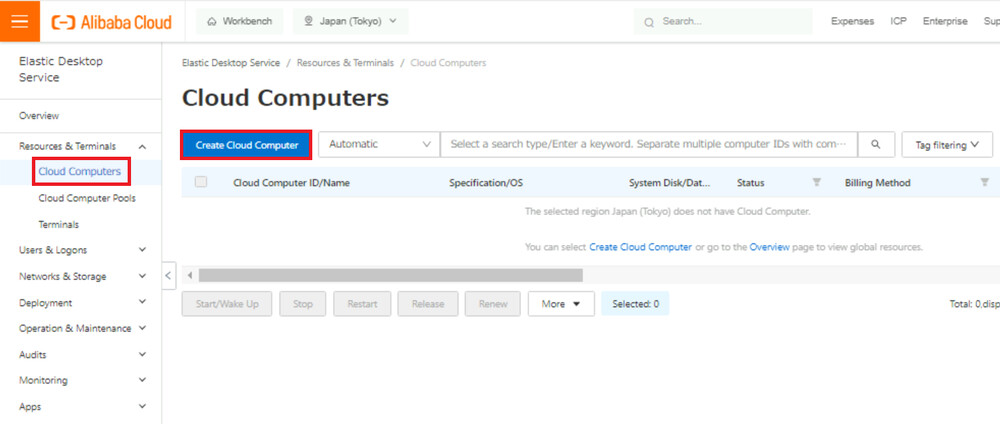Follow the Overview link in empty message

[769, 247]
